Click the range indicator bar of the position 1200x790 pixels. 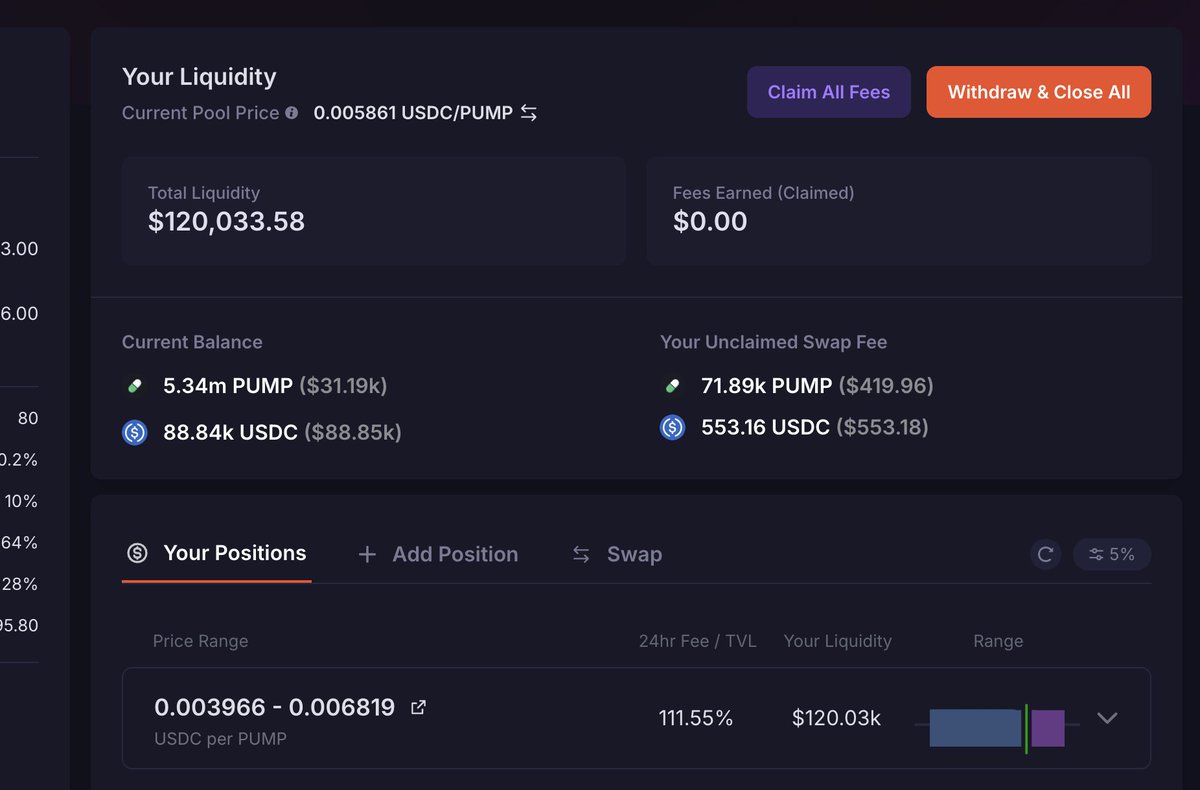[x=995, y=728]
